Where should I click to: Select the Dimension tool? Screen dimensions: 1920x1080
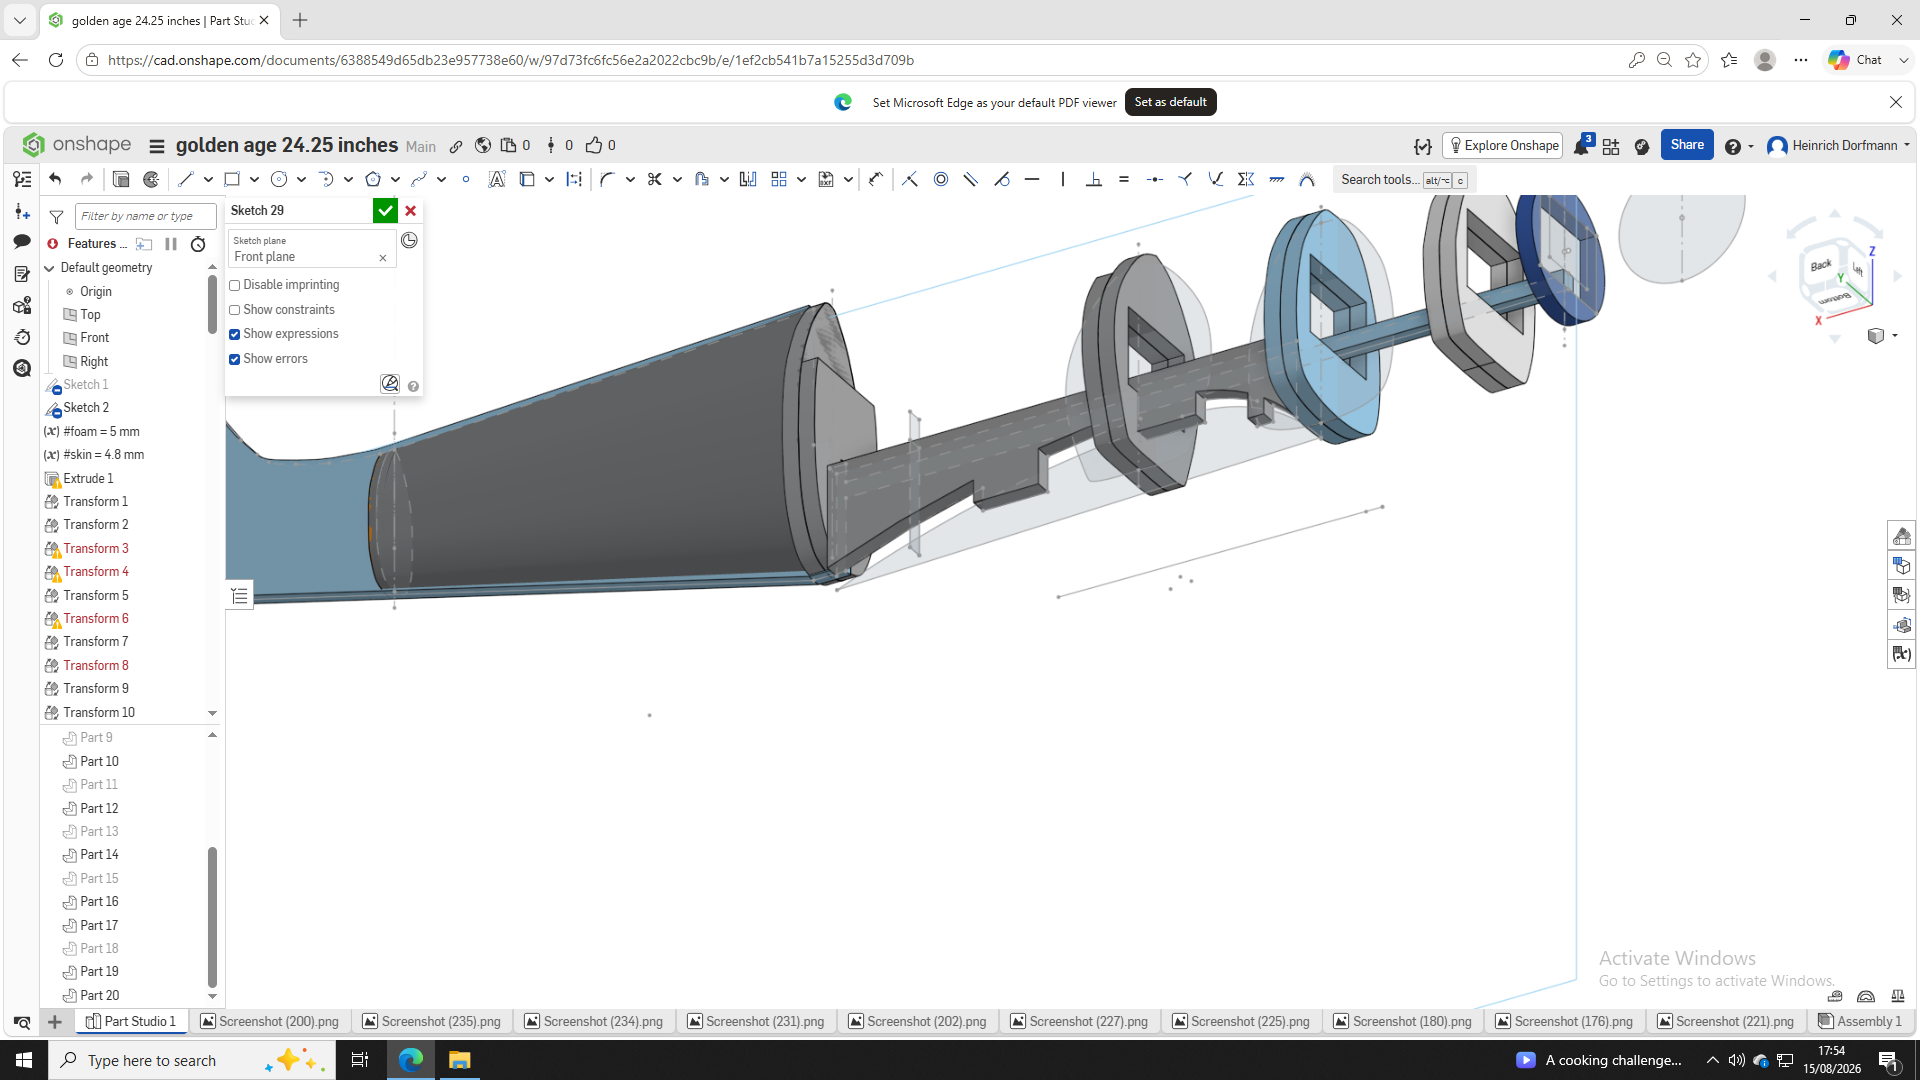coord(876,179)
